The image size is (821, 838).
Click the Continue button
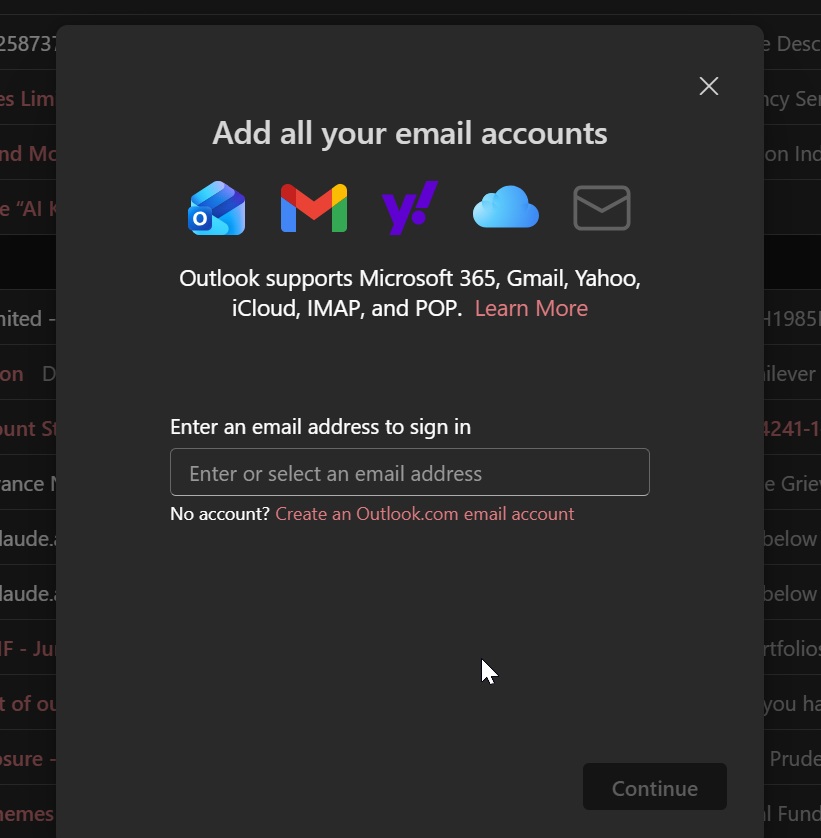pos(655,787)
